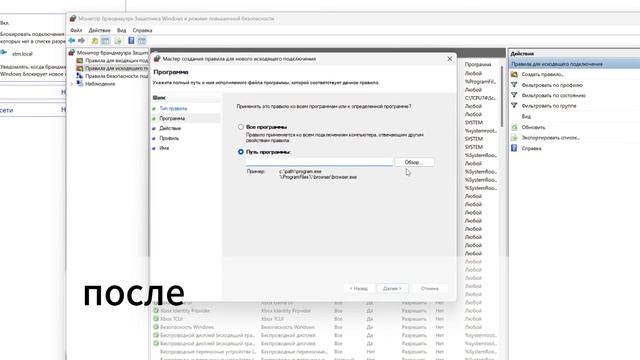Click the Xbox Identity Provider rule row
Image resolution: width=640 pixels, height=360 pixels.
pos(327,311)
